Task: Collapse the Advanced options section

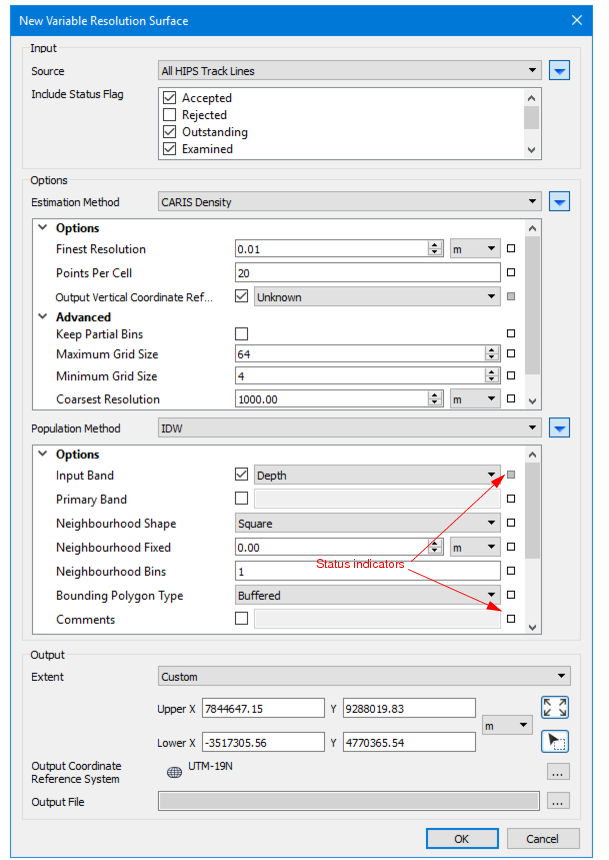Action: click(x=43, y=317)
